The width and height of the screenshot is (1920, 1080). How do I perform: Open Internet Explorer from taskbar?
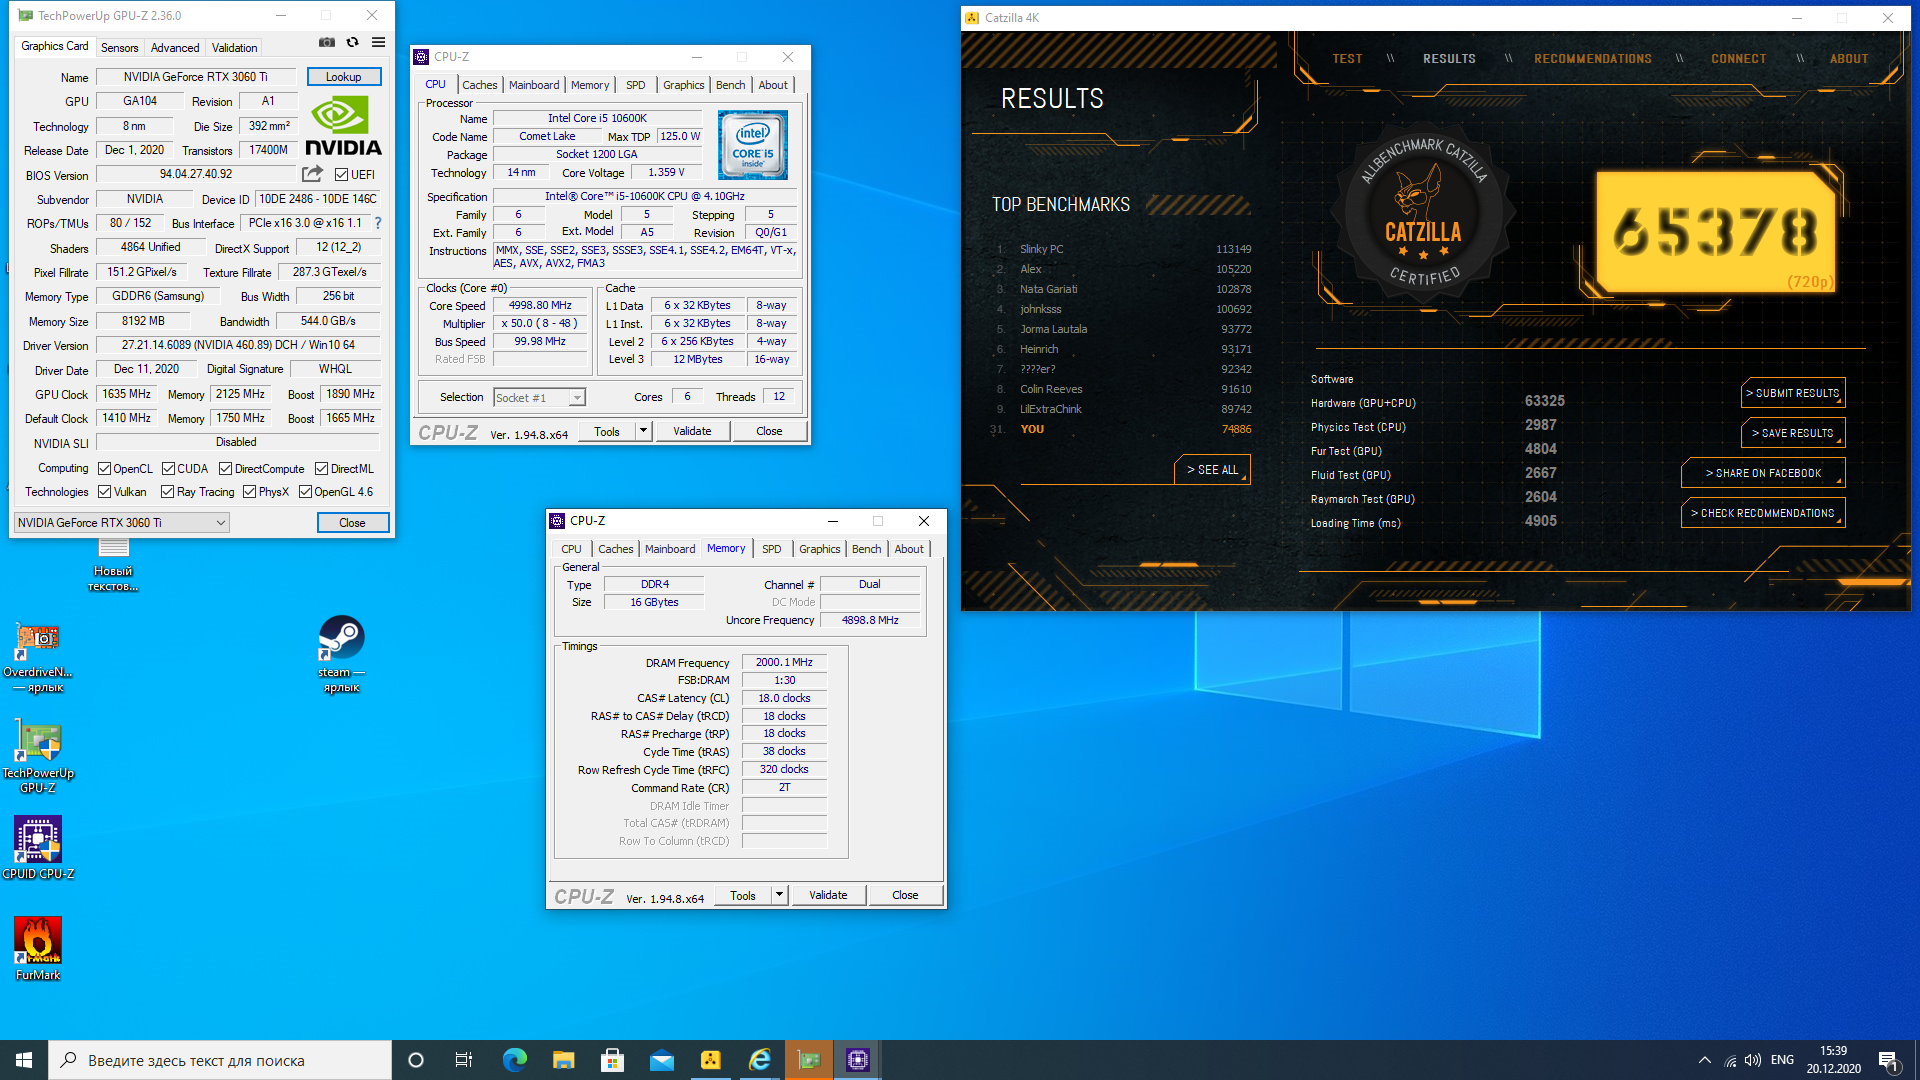coord(759,1060)
